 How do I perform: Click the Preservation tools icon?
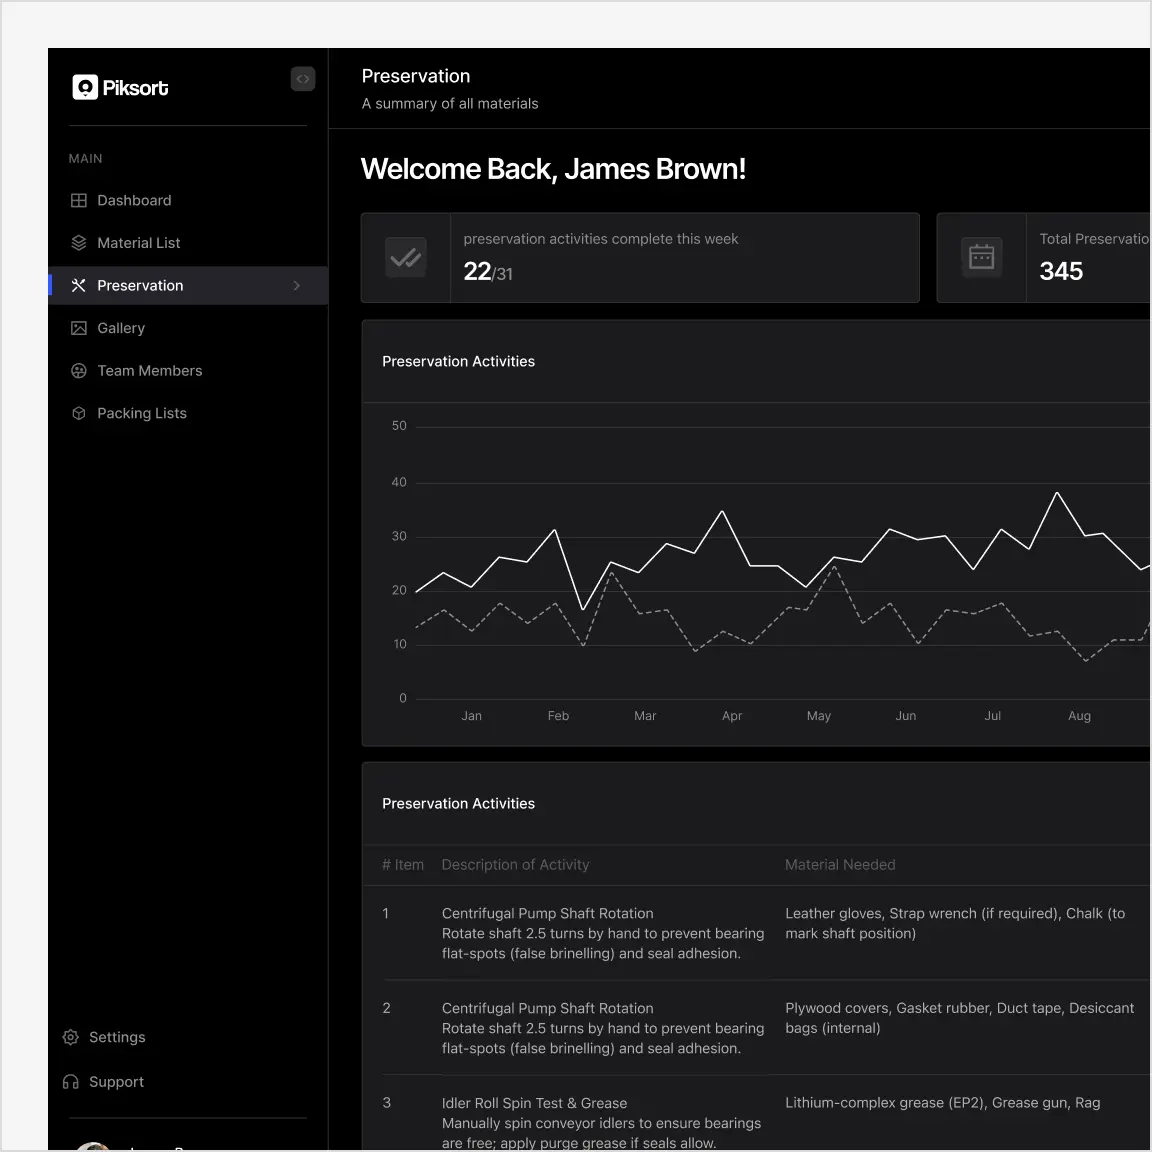coord(79,285)
